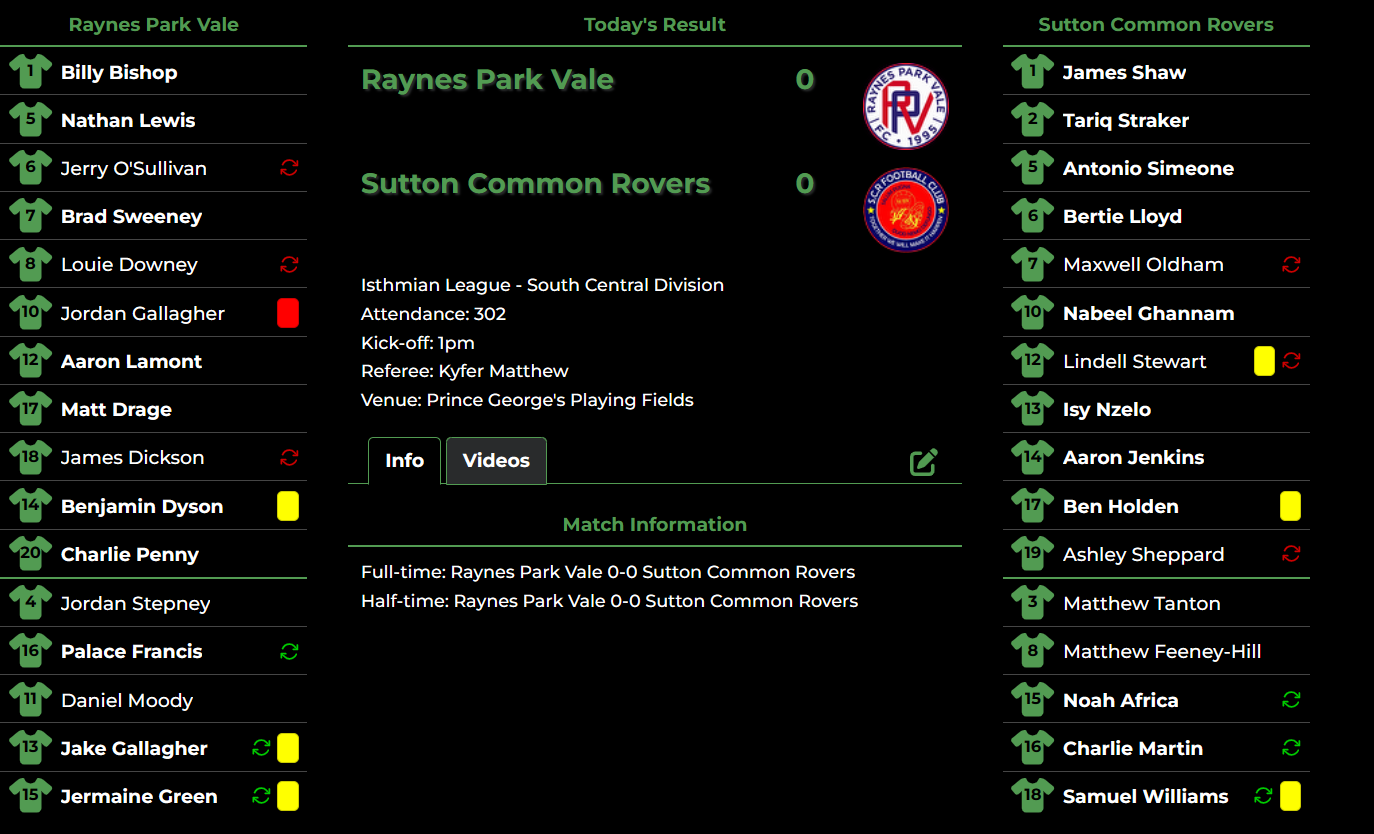This screenshot has width=1374, height=834.
Task: Click the yellow card next to Jake Gallagher
Action: coord(288,748)
